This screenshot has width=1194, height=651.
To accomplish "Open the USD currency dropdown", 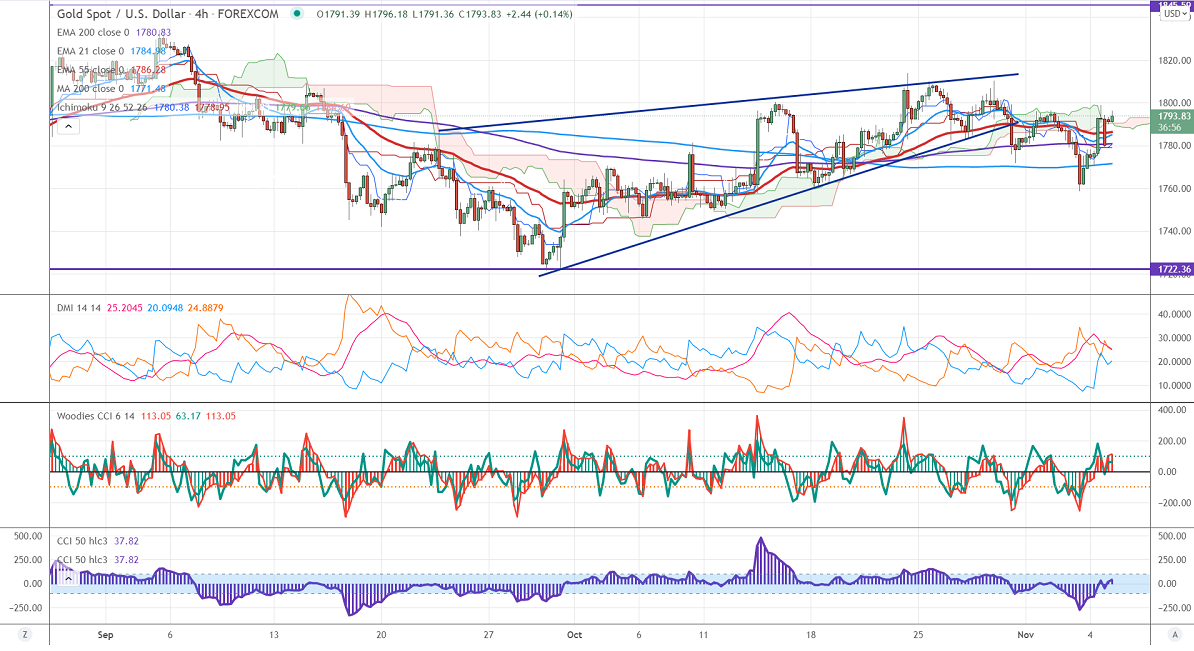I will point(1173,14).
